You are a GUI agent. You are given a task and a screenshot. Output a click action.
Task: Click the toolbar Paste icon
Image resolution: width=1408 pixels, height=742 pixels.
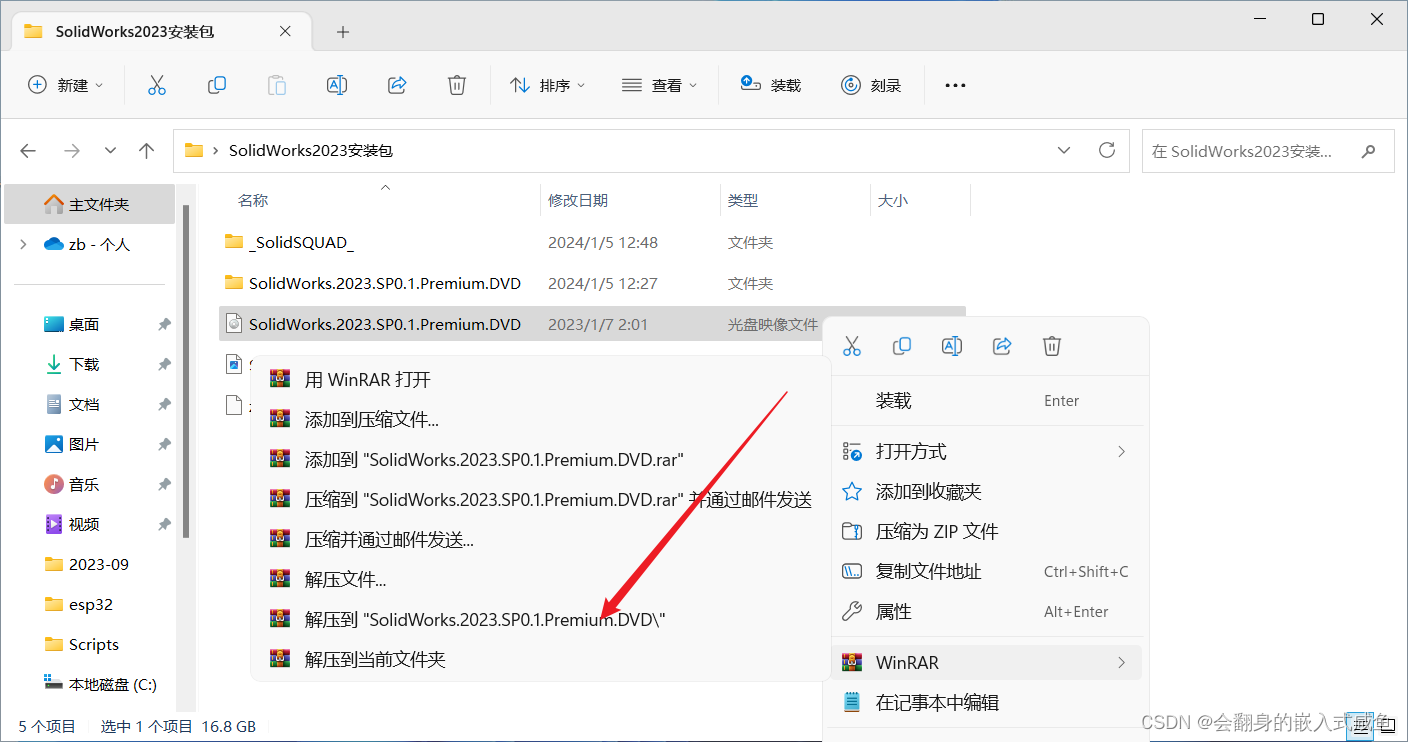tap(277, 85)
